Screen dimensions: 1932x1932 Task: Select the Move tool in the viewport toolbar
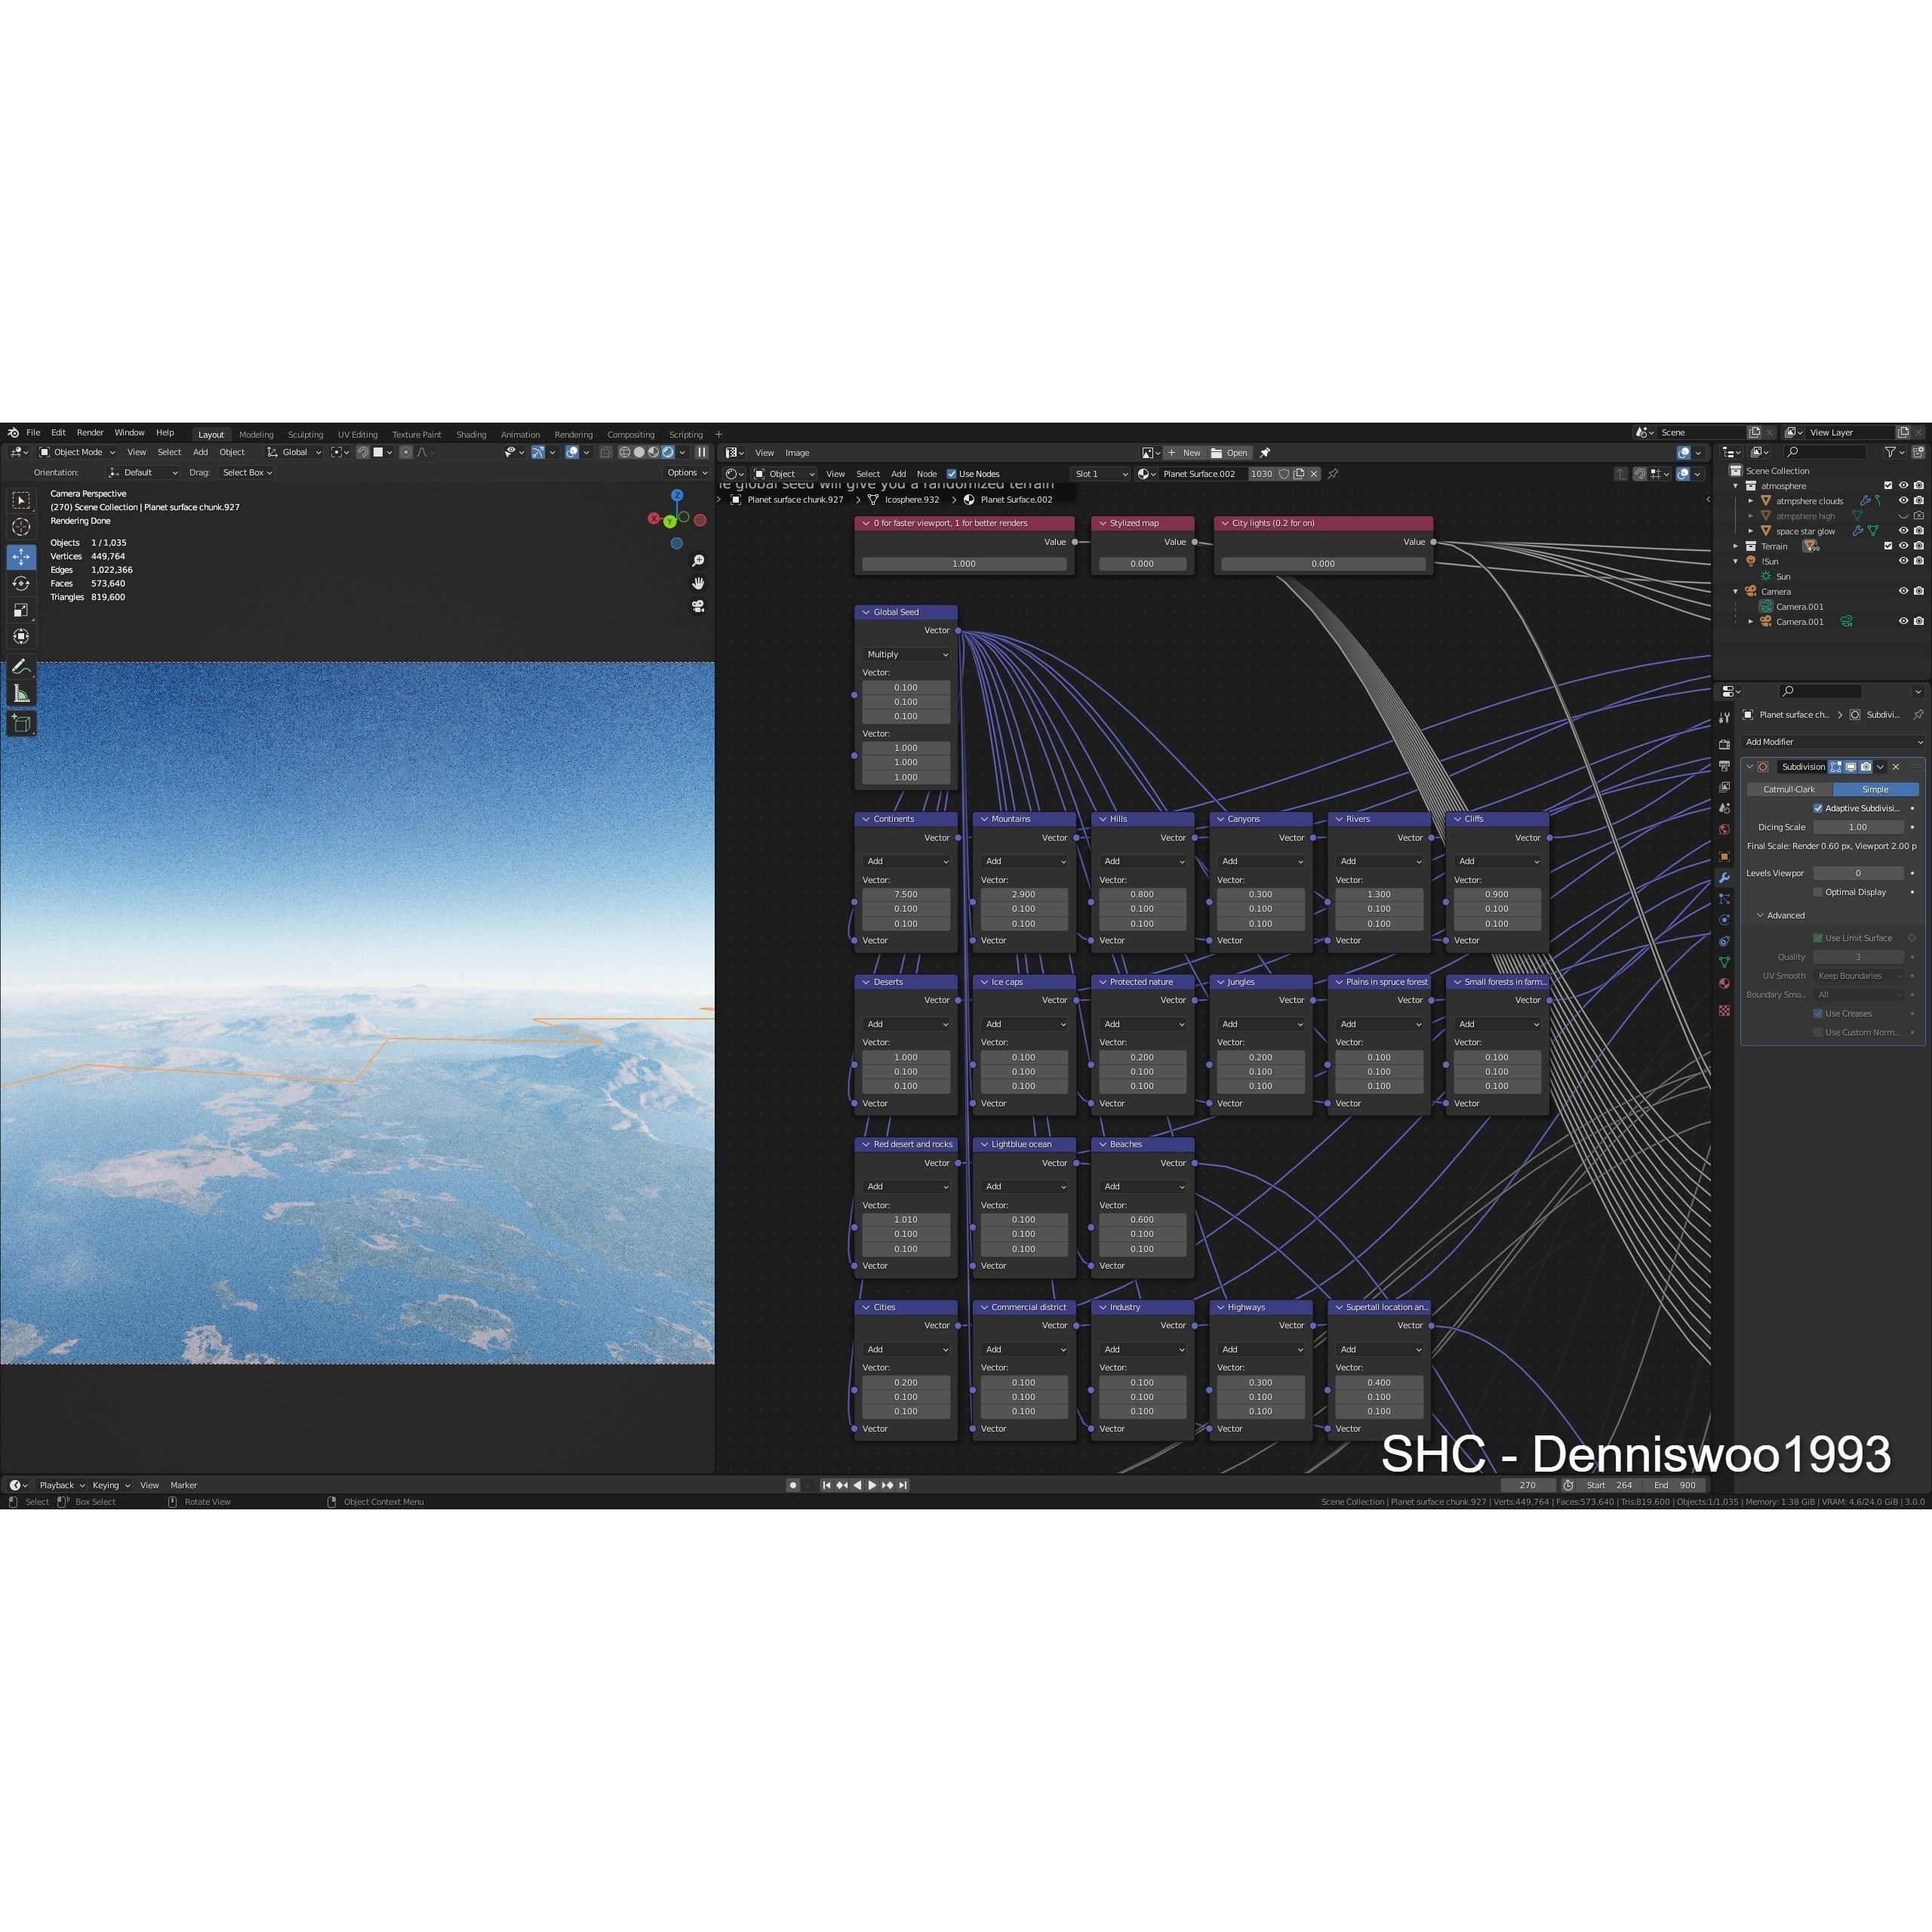coord(21,557)
